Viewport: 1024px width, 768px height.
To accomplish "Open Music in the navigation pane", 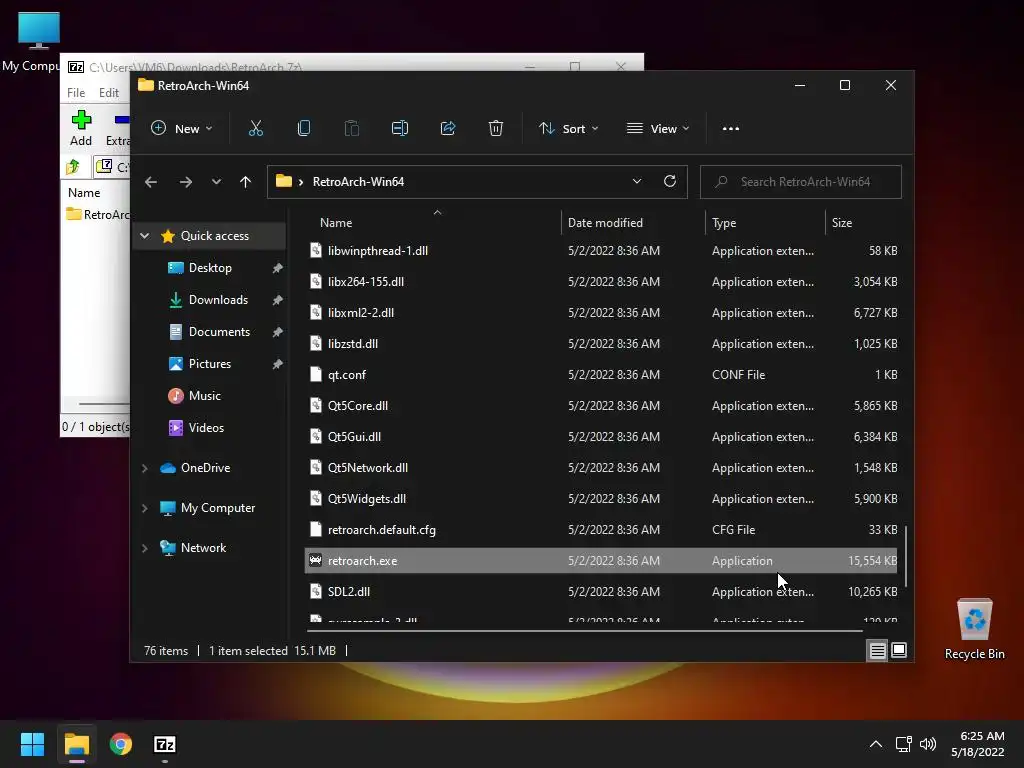I will pyautogui.click(x=204, y=396).
